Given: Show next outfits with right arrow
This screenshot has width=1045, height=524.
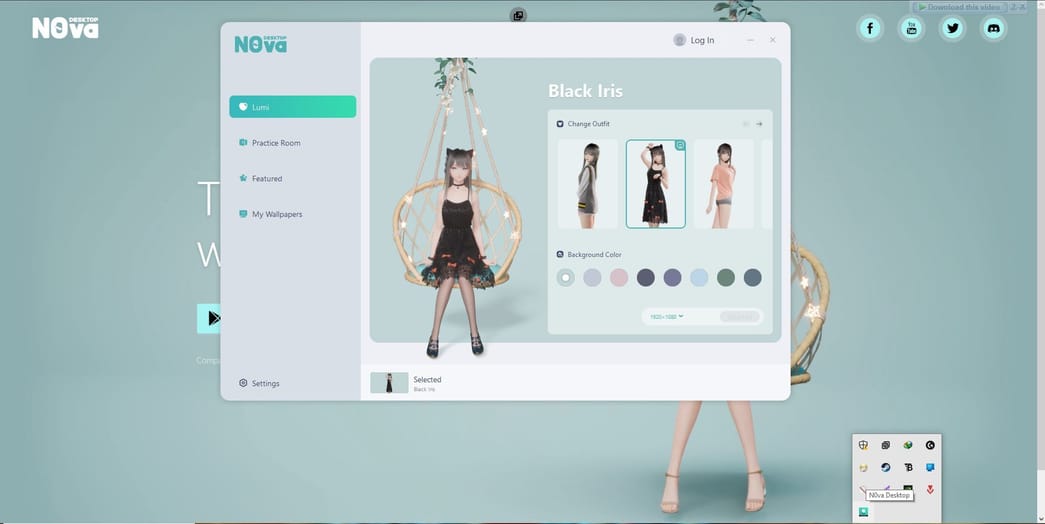Looking at the screenshot, I should (x=759, y=124).
